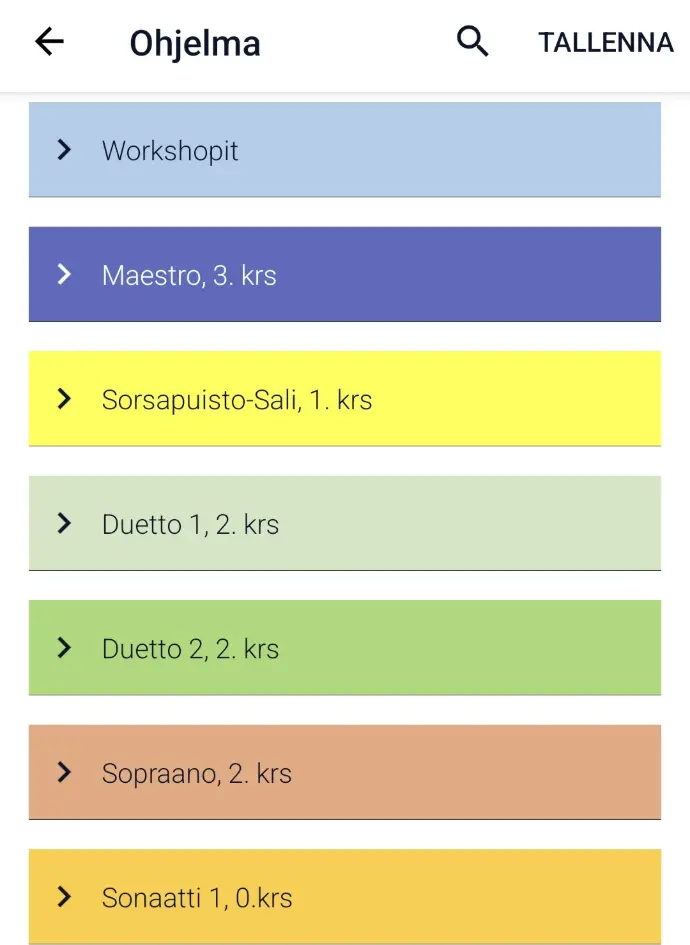Go back using the arrow icon
This screenshot has width=690, height=945.
pyautogui.click(x=49, y=42)
